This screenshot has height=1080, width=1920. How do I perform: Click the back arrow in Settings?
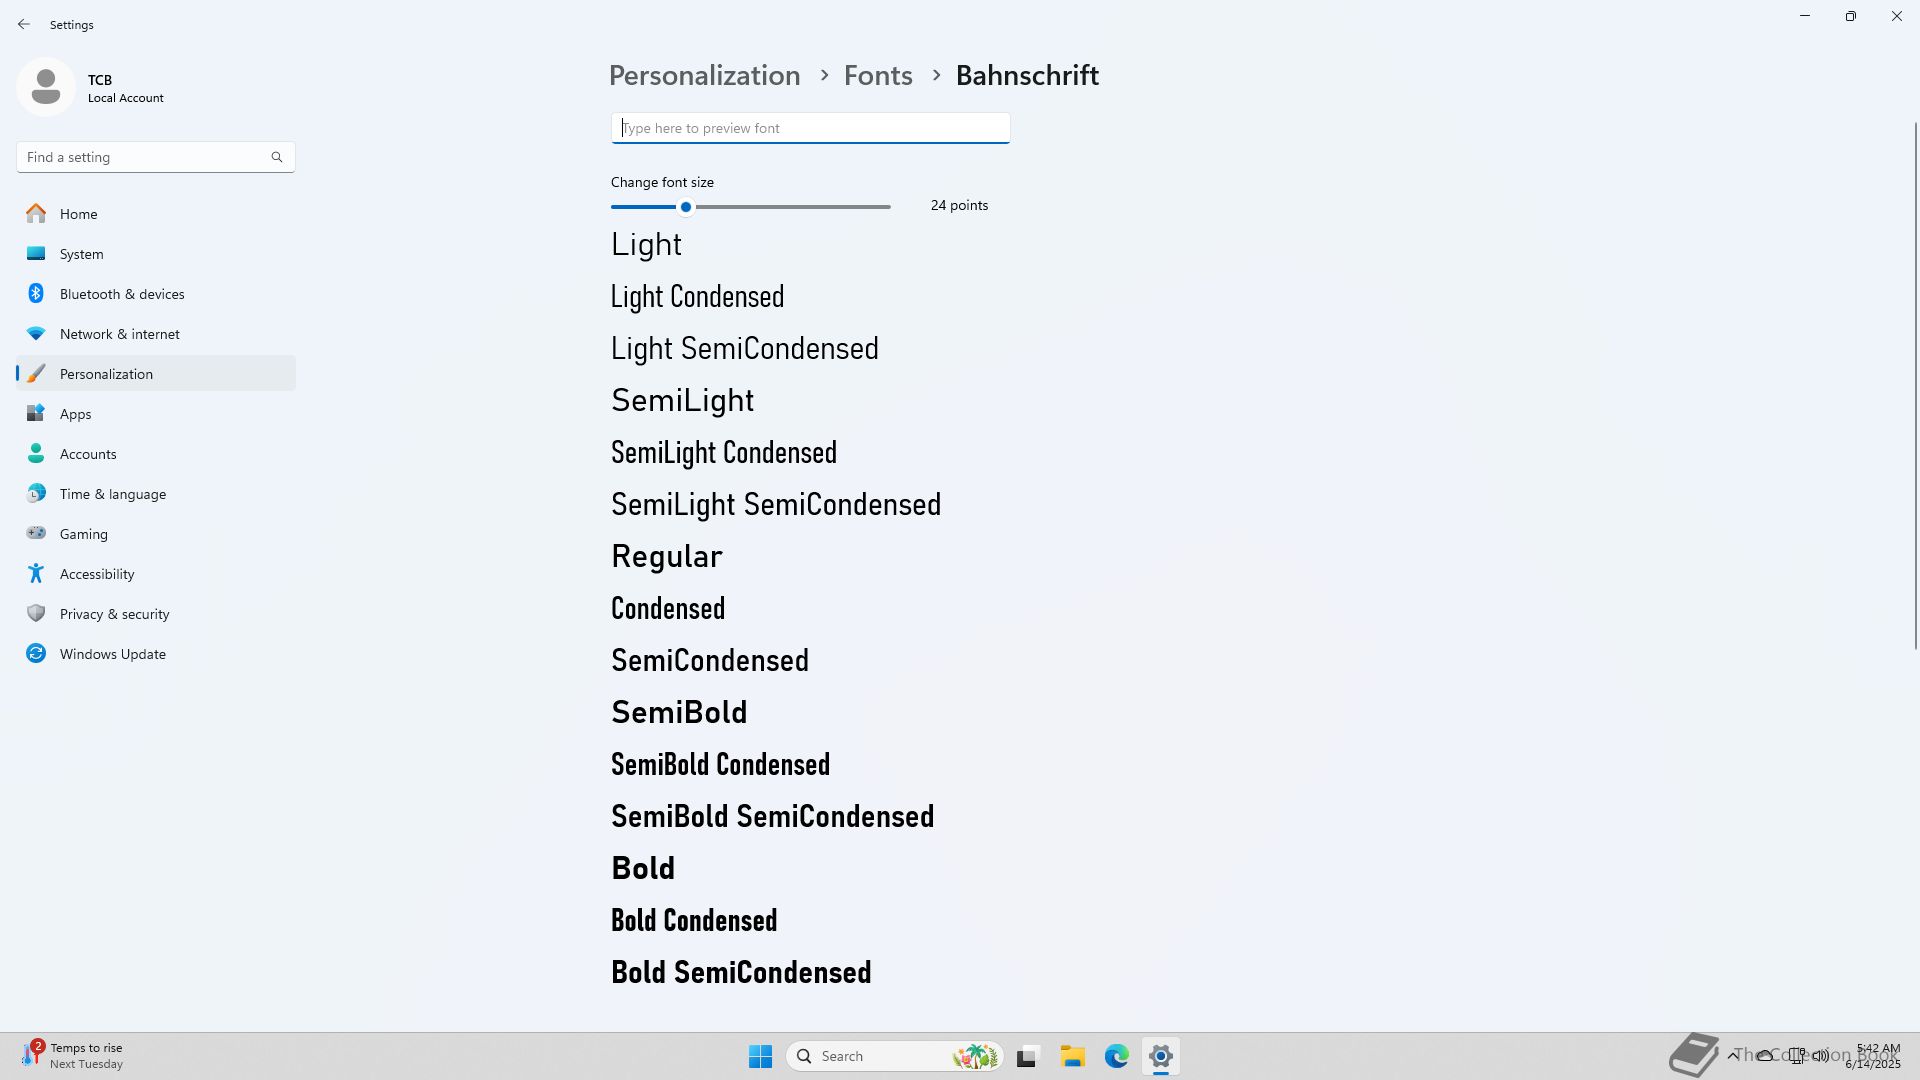[x=24, y=24]
